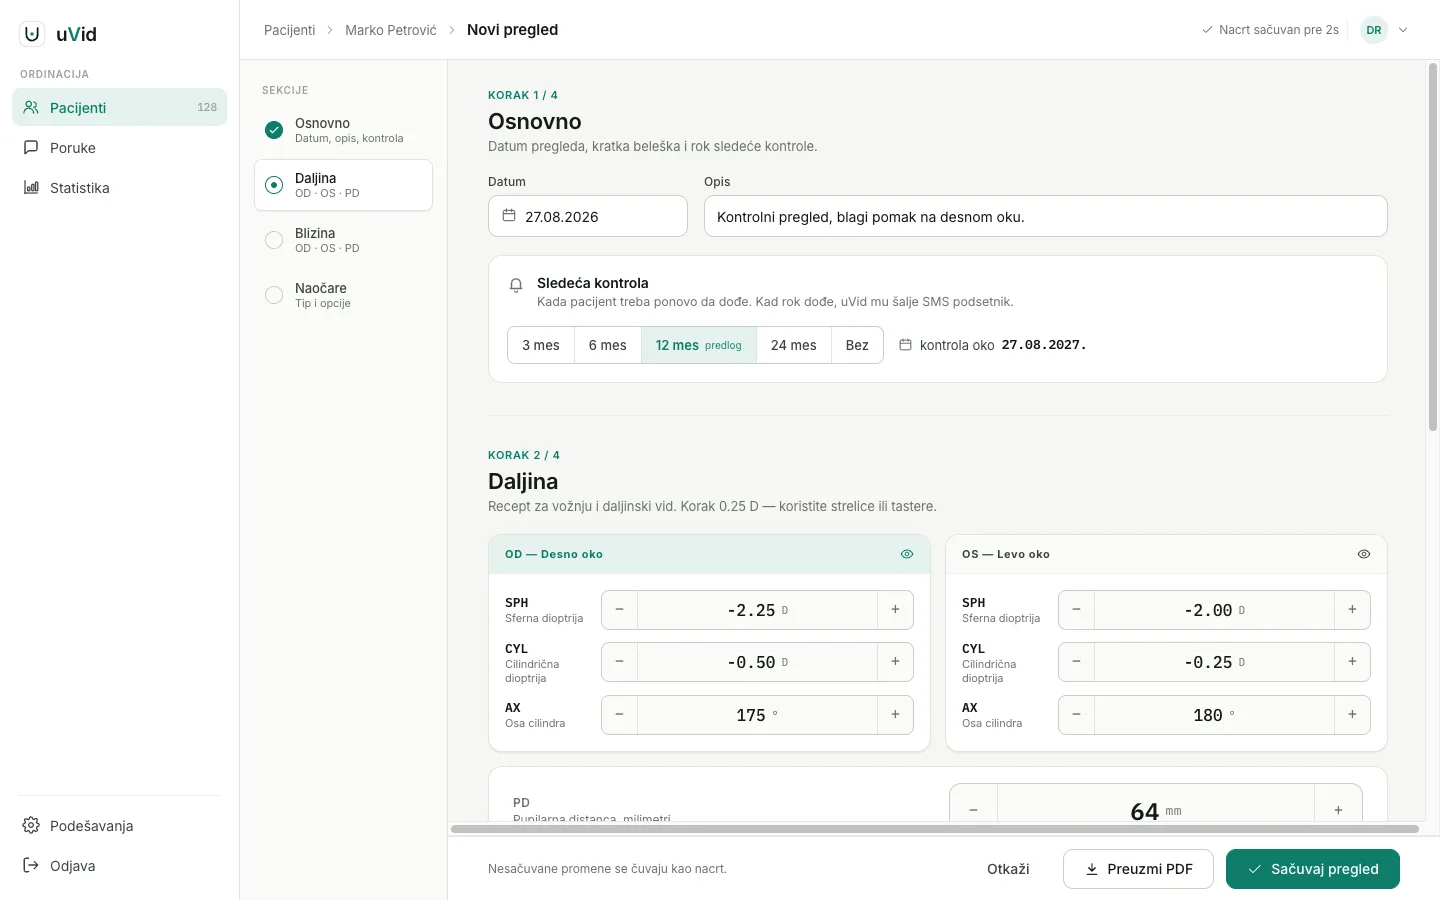Select the Osnovno section step

click(x=343, y=130)
